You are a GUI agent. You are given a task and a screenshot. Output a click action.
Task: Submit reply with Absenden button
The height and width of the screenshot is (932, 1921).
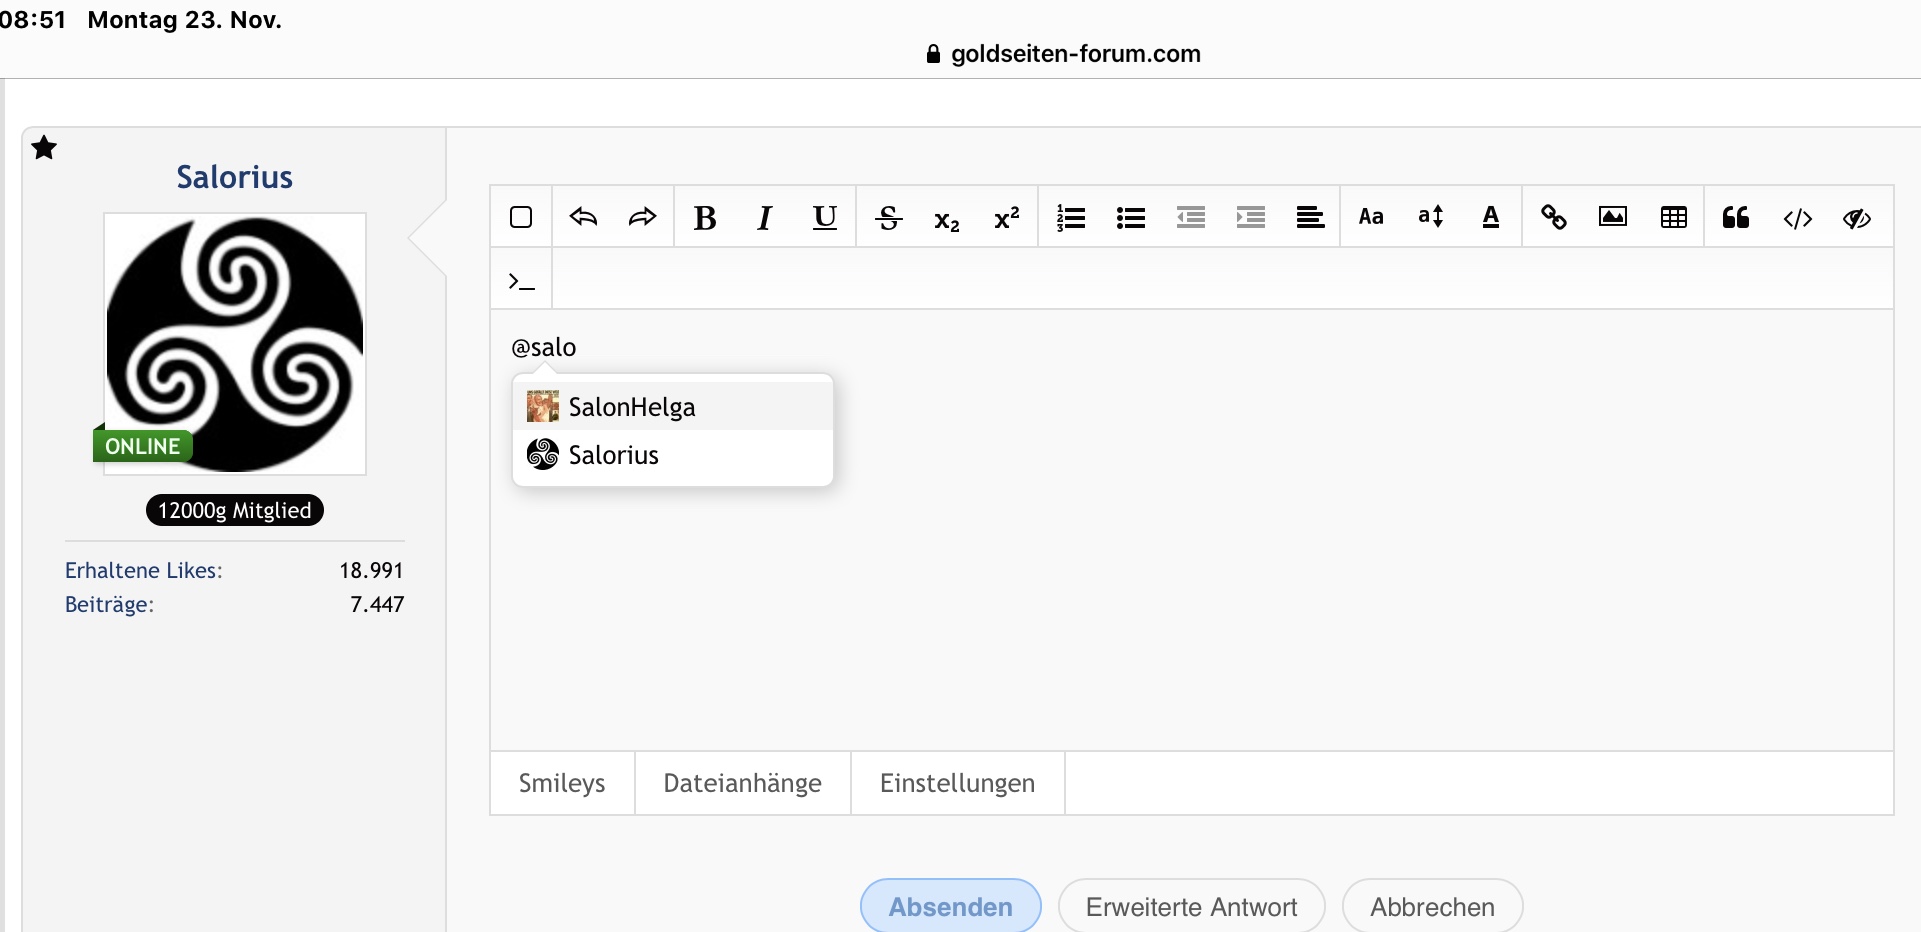click(950, 906)
